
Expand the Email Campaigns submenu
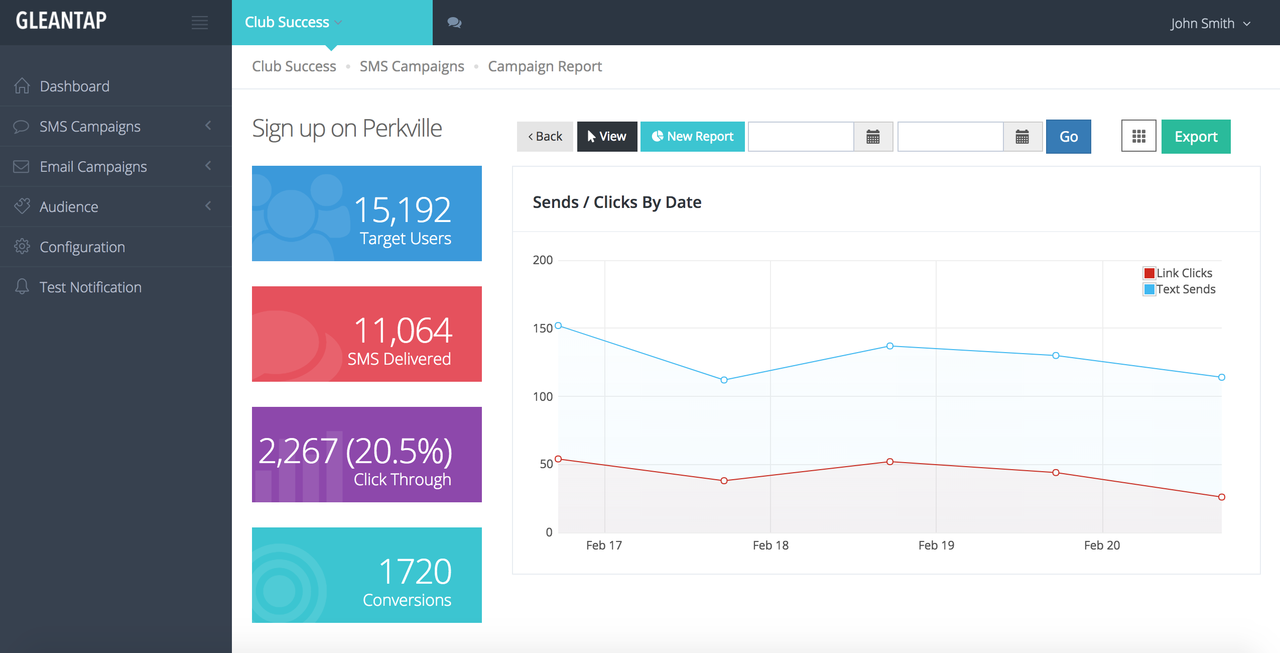point(208,166)
